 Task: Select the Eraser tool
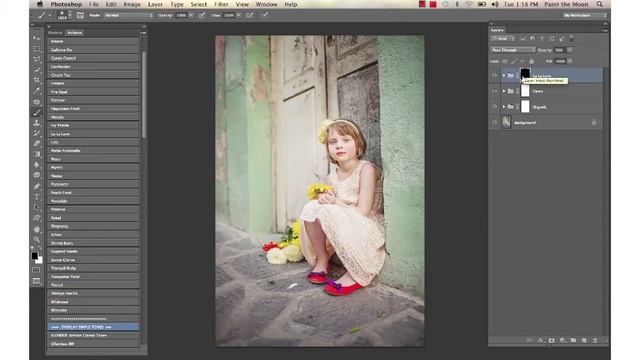37,144
